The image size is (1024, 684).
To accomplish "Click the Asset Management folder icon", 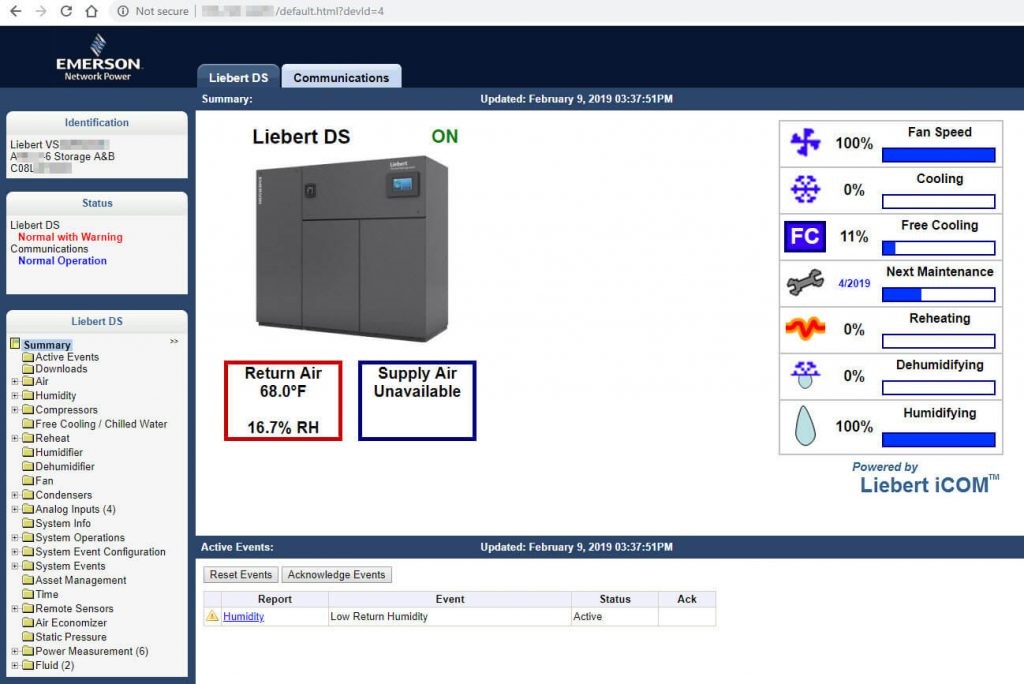I will [x=27, y=580].
